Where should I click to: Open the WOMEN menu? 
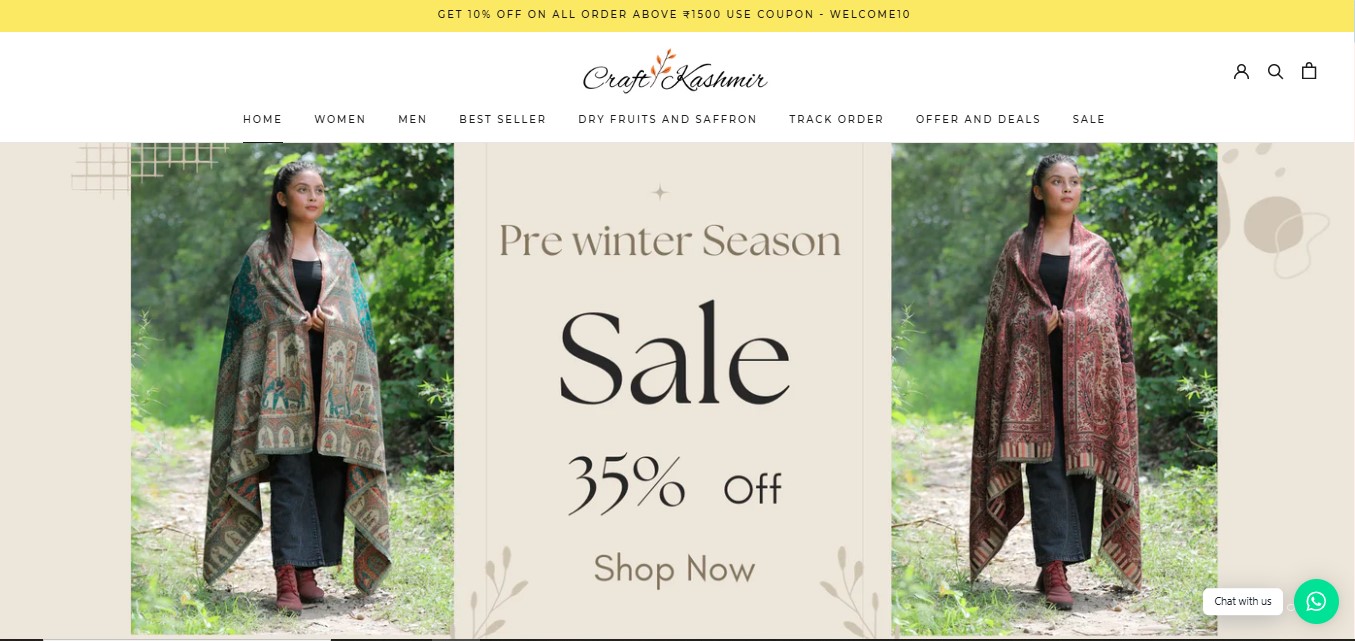tap(340, 119)
